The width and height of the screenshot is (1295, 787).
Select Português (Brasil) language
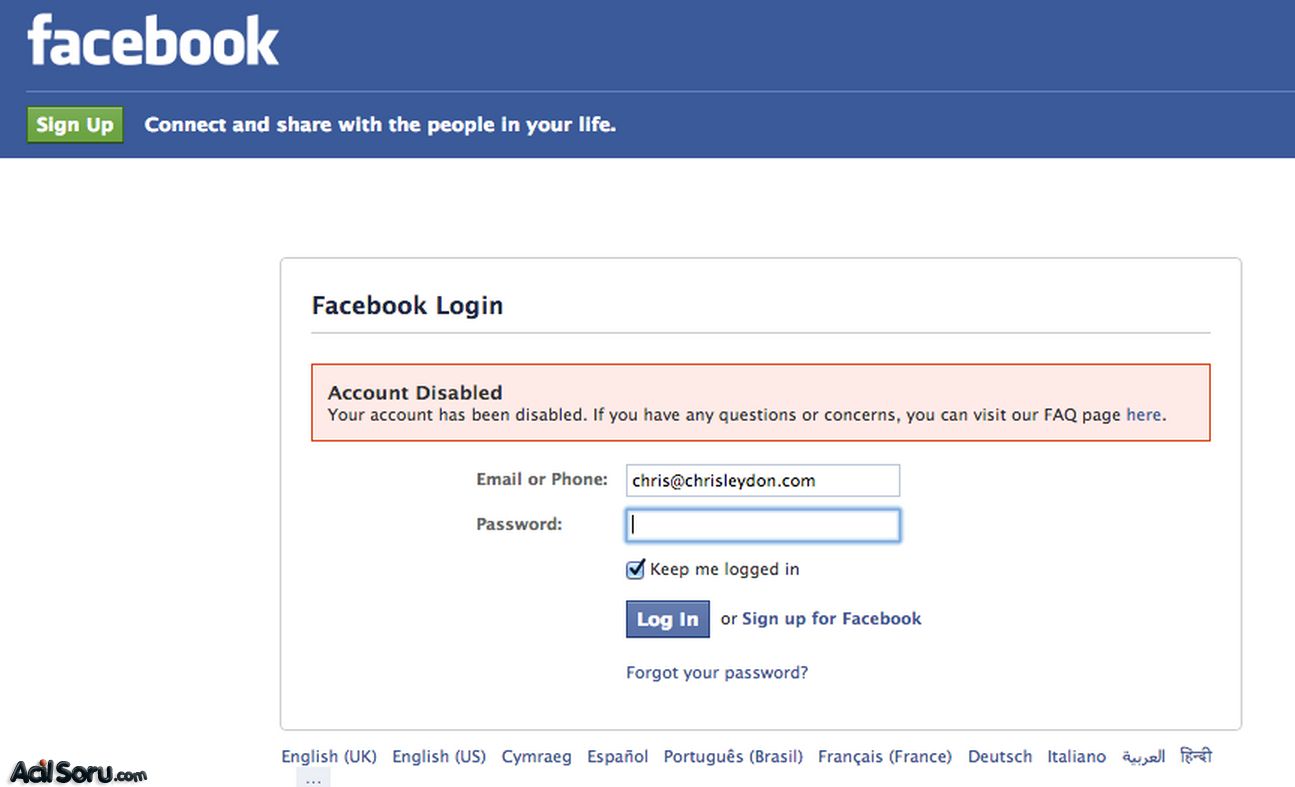733,757
